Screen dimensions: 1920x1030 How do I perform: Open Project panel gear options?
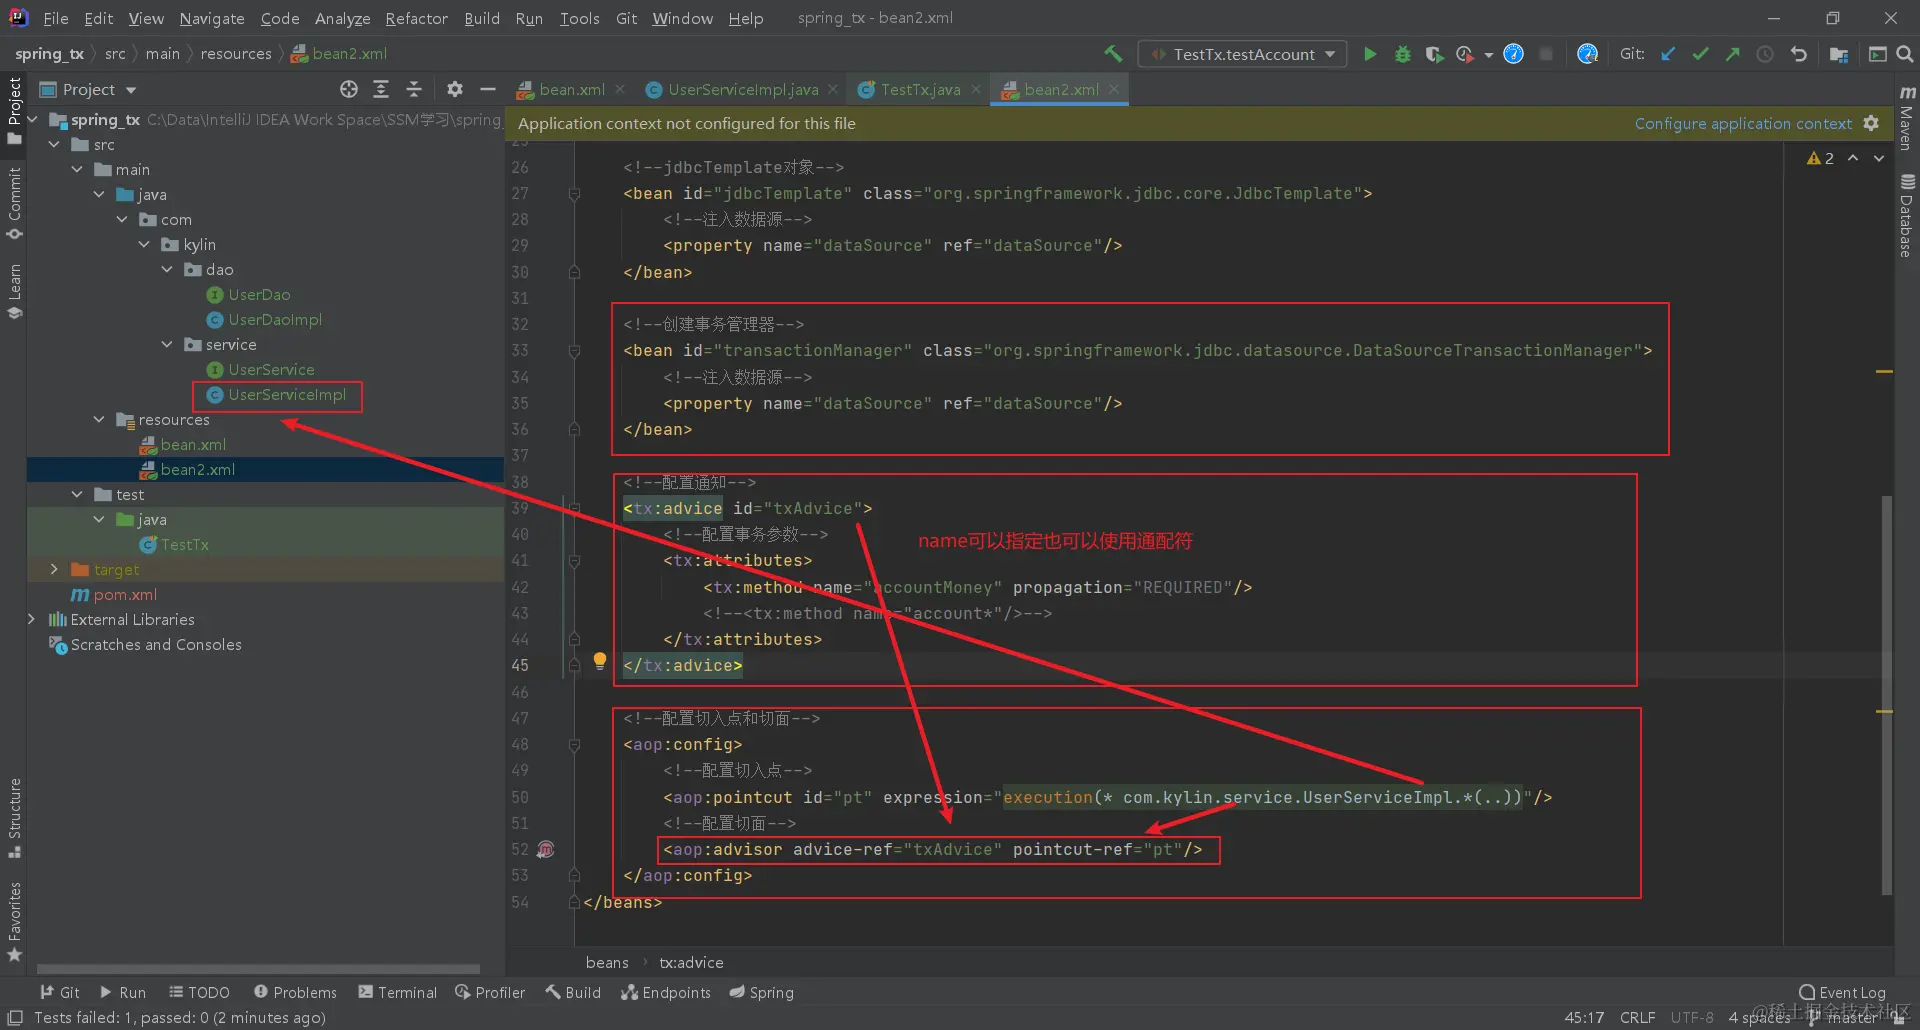[455, 90]
